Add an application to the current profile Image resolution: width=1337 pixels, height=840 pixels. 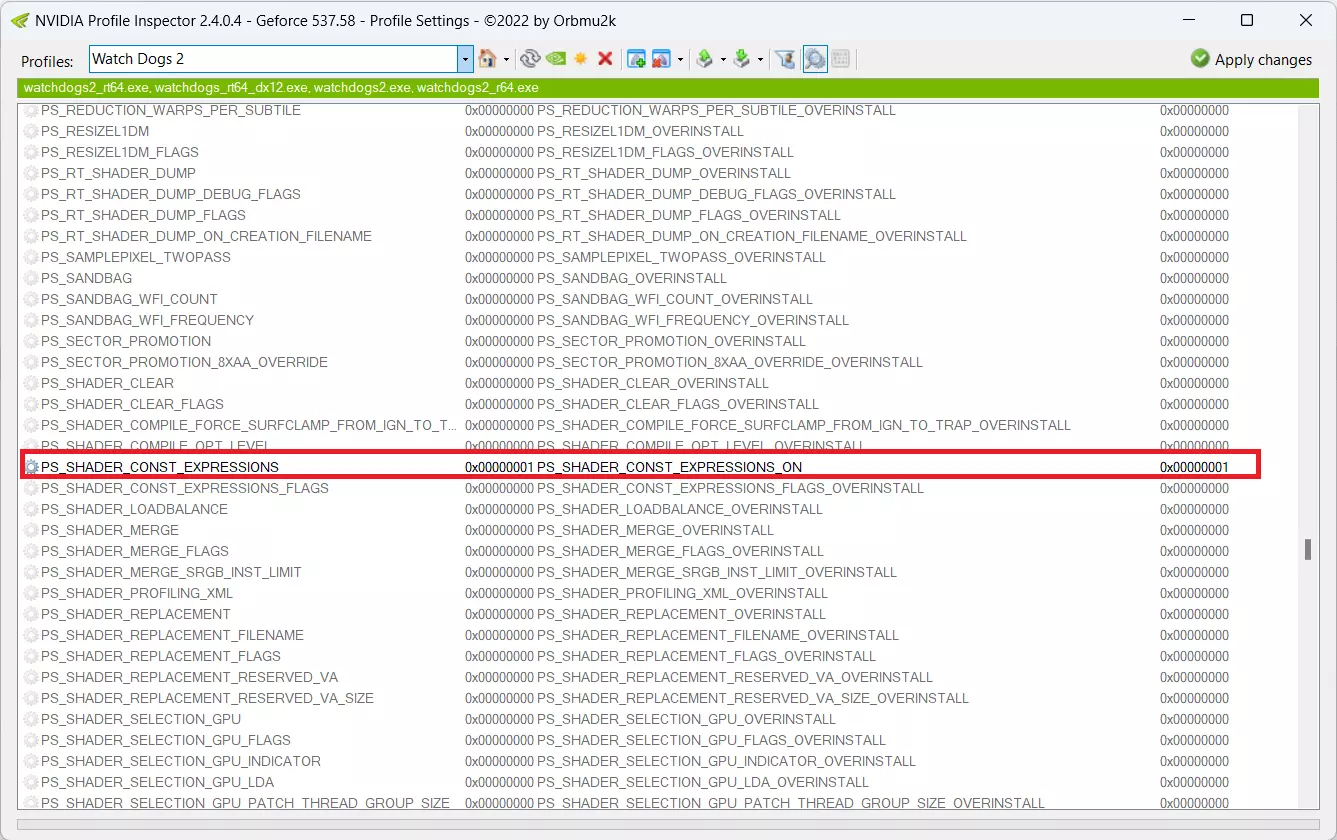click(636, 59)
